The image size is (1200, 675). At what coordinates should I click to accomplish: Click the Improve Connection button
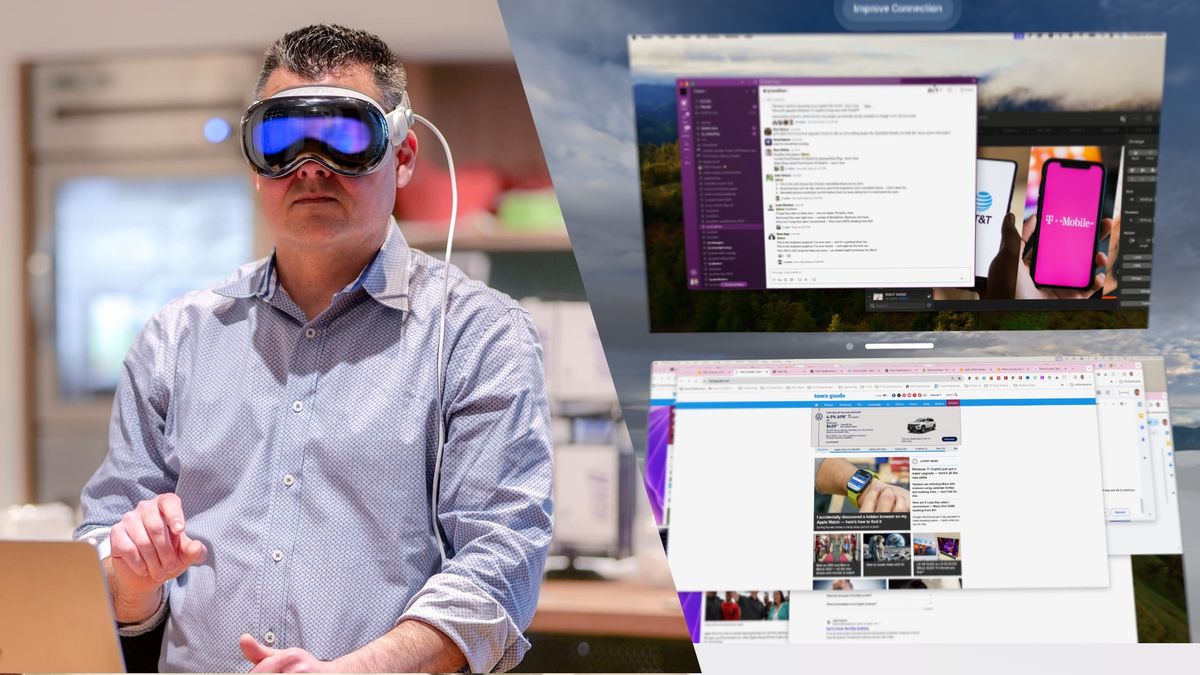tap(897, 10)
